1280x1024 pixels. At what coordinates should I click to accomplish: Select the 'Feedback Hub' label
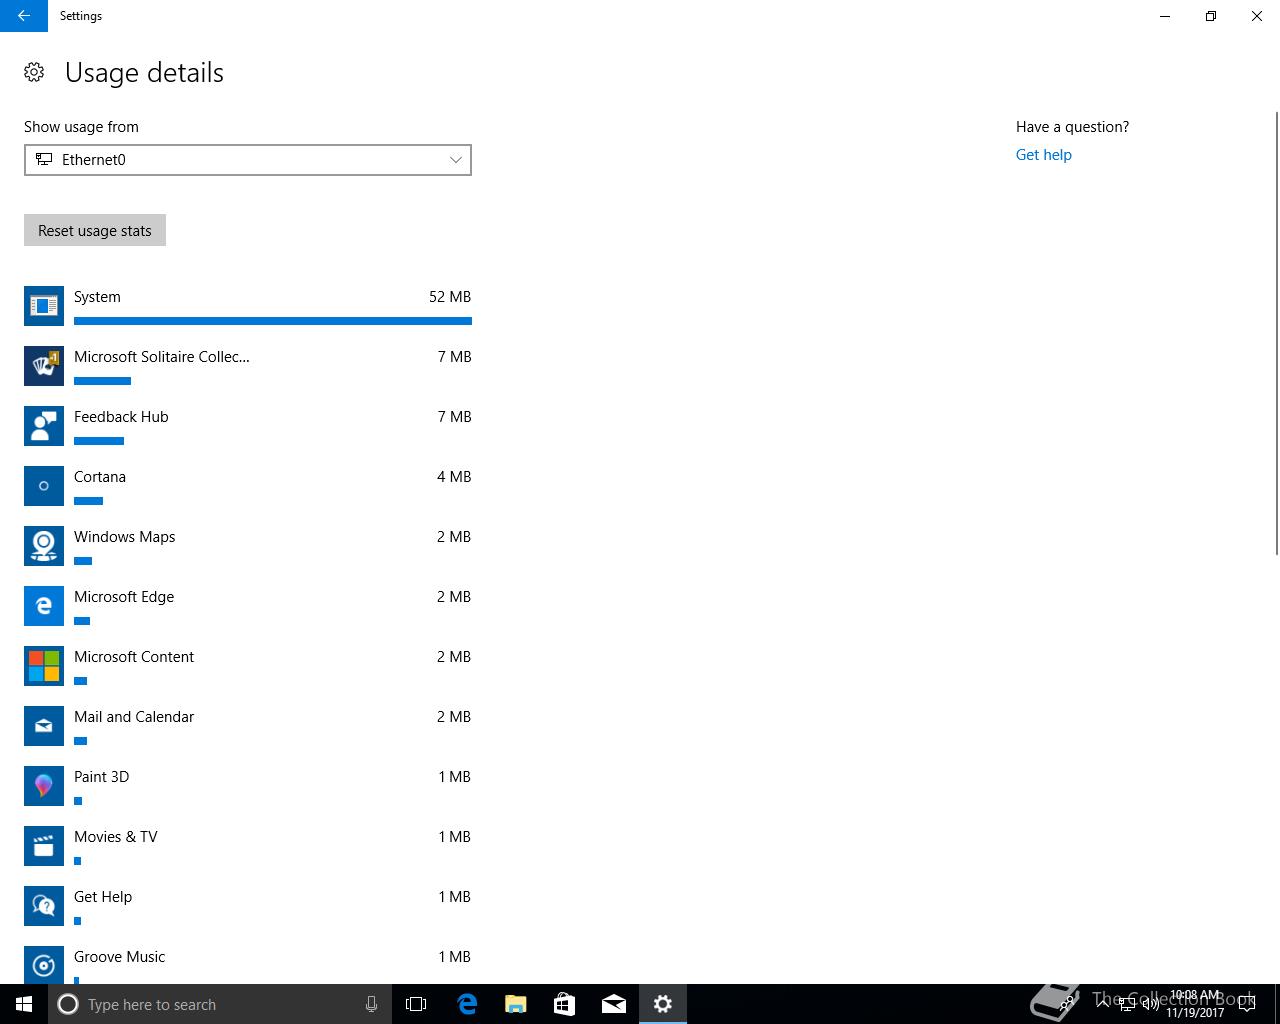[121, 417]
